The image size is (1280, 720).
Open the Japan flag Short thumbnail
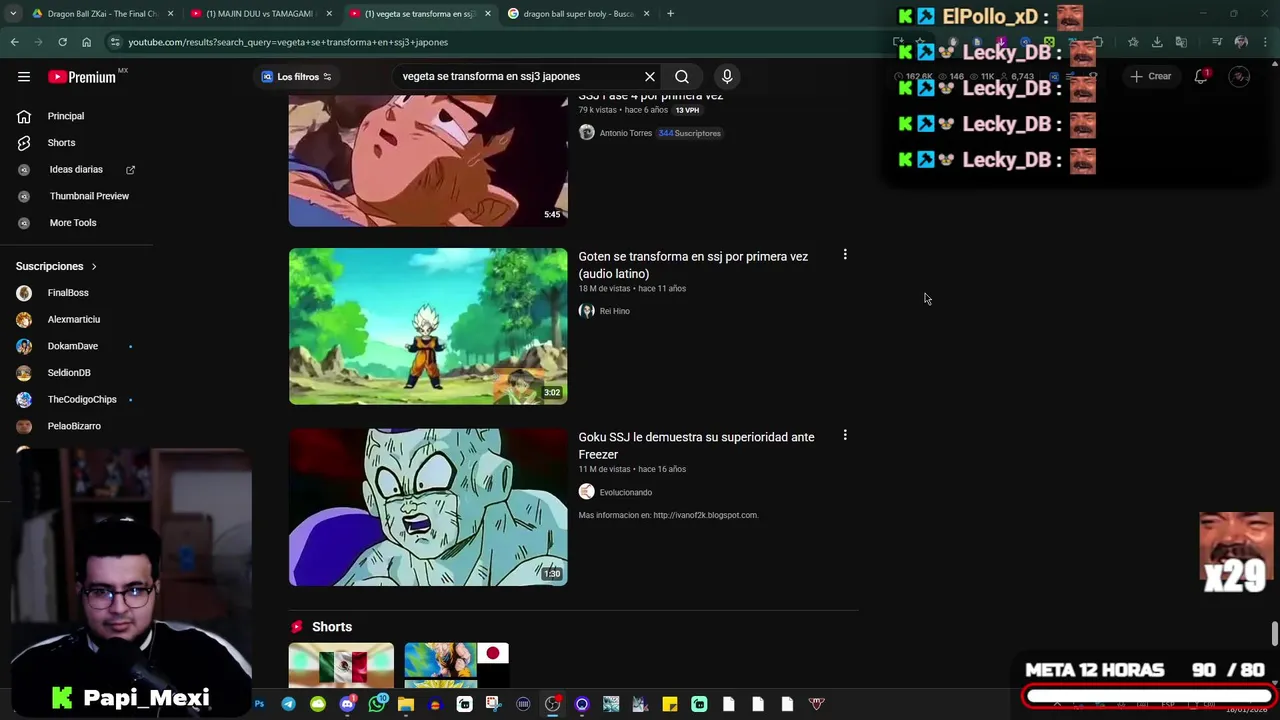[x=457, y=666]
